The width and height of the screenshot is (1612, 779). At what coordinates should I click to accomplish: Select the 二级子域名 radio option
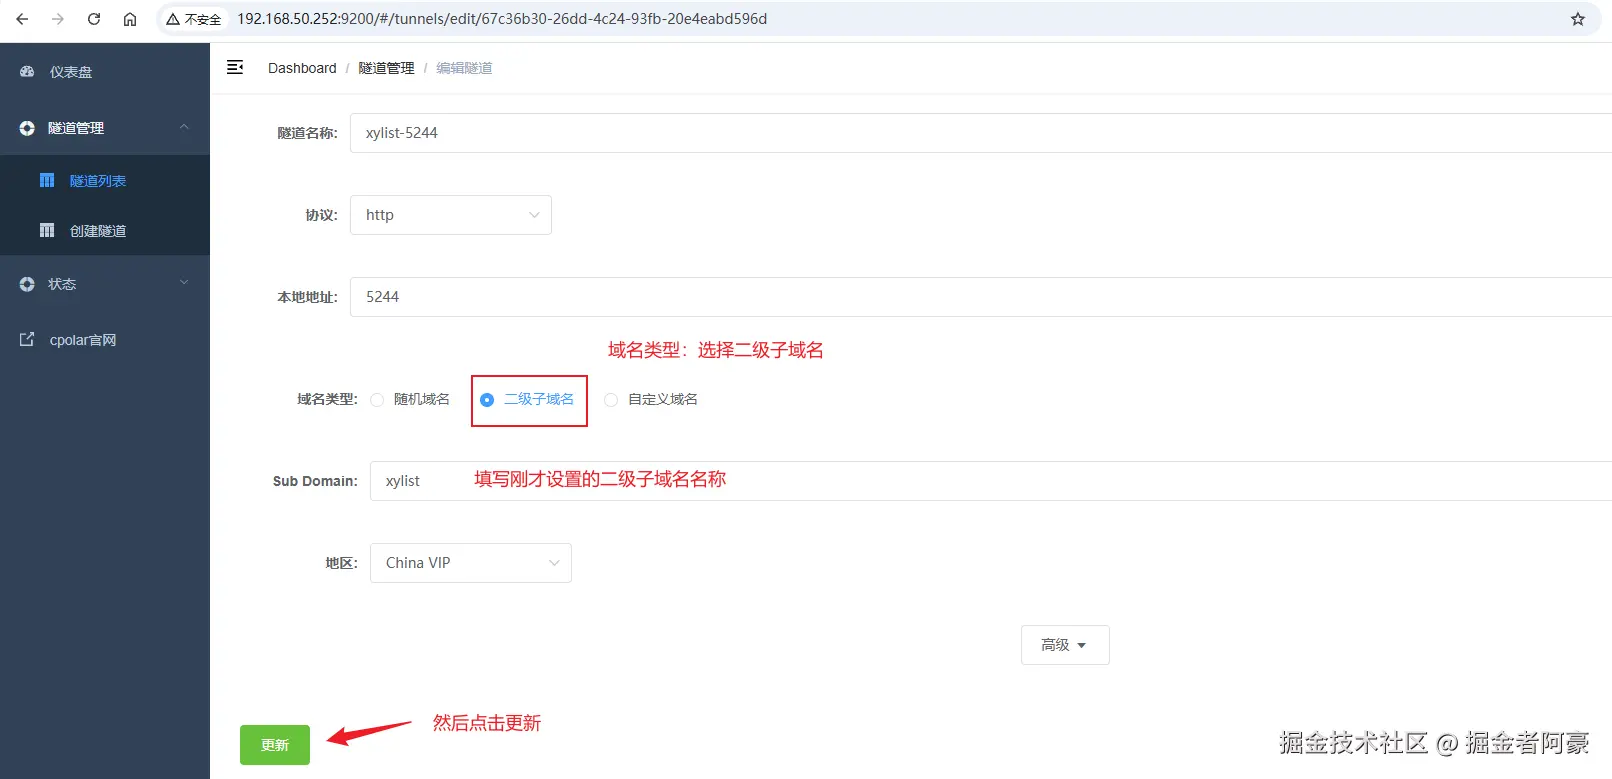487,400
